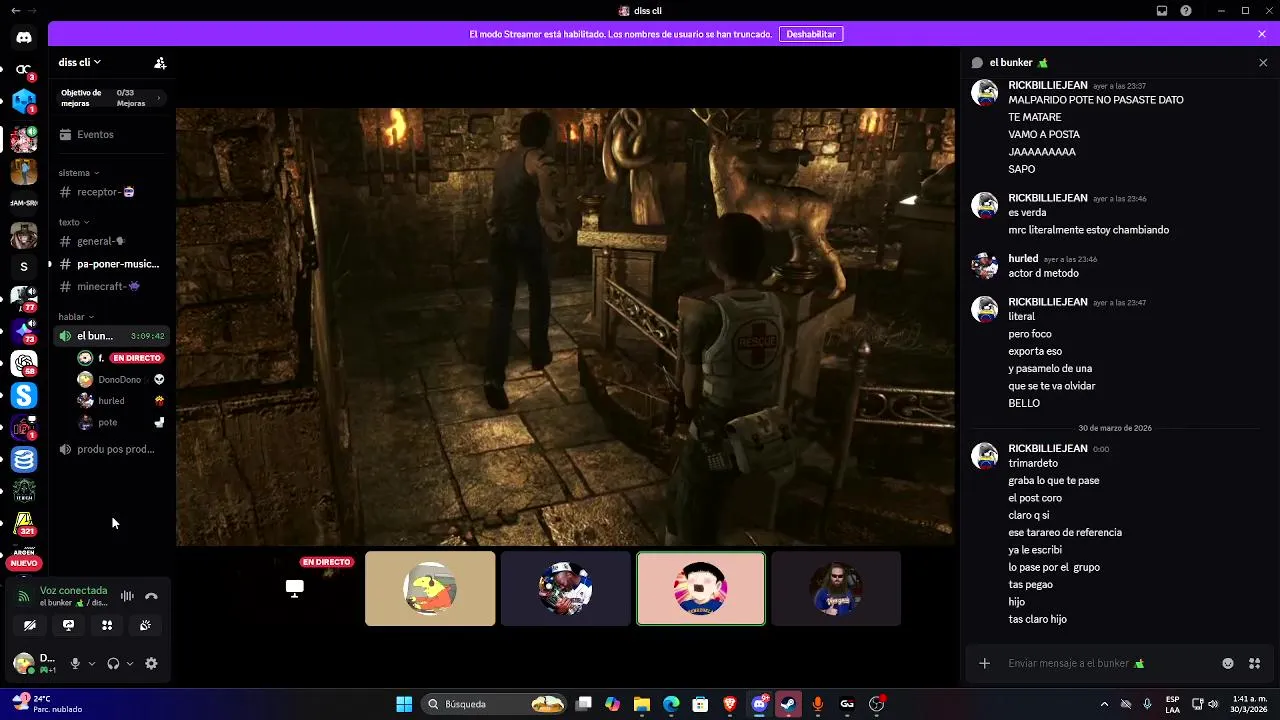Open the general text channel

111,241
